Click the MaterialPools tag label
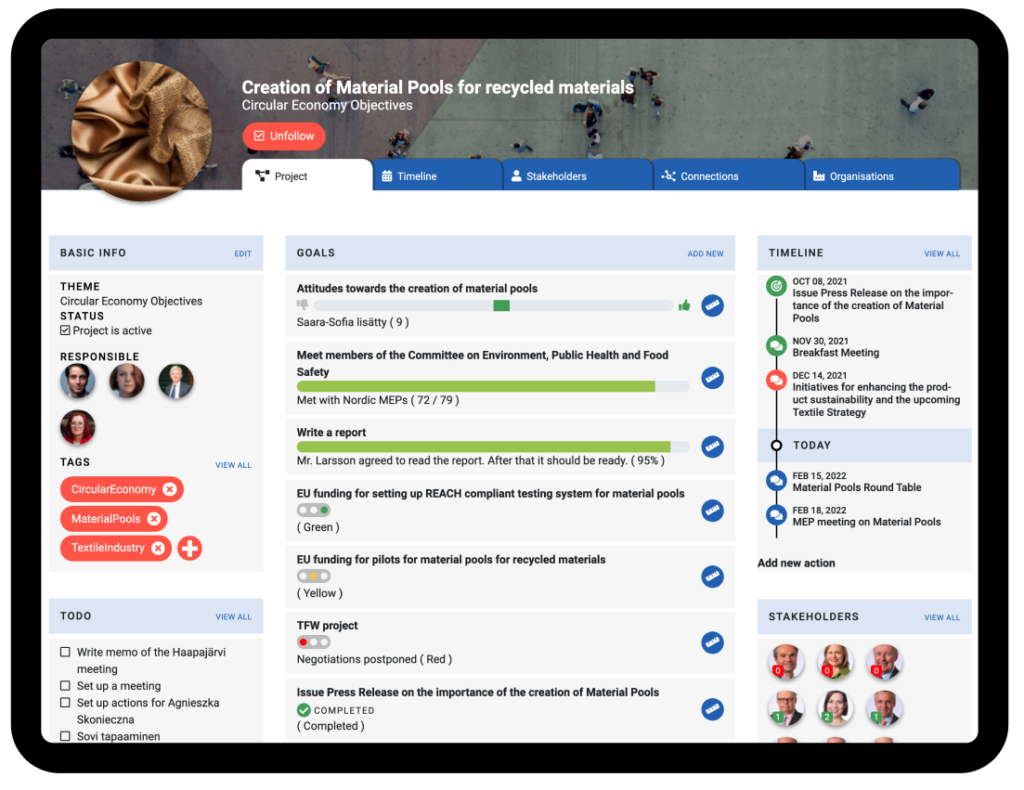1024x790 pixels. pos(106,518)
